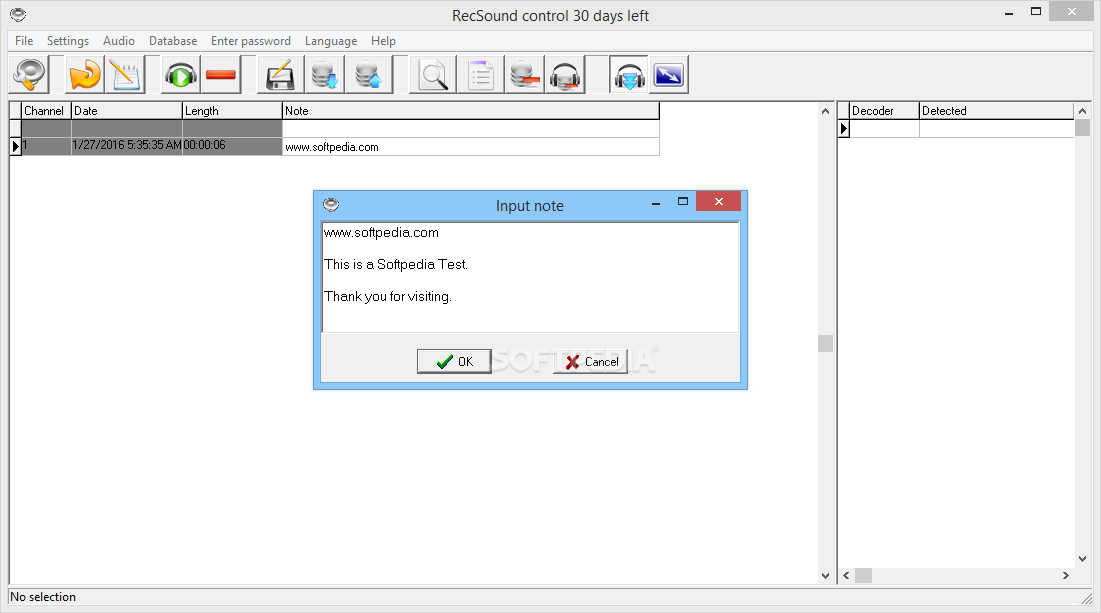Click Decoder panel horizontal scrollbar thumb

pos(863,575)
